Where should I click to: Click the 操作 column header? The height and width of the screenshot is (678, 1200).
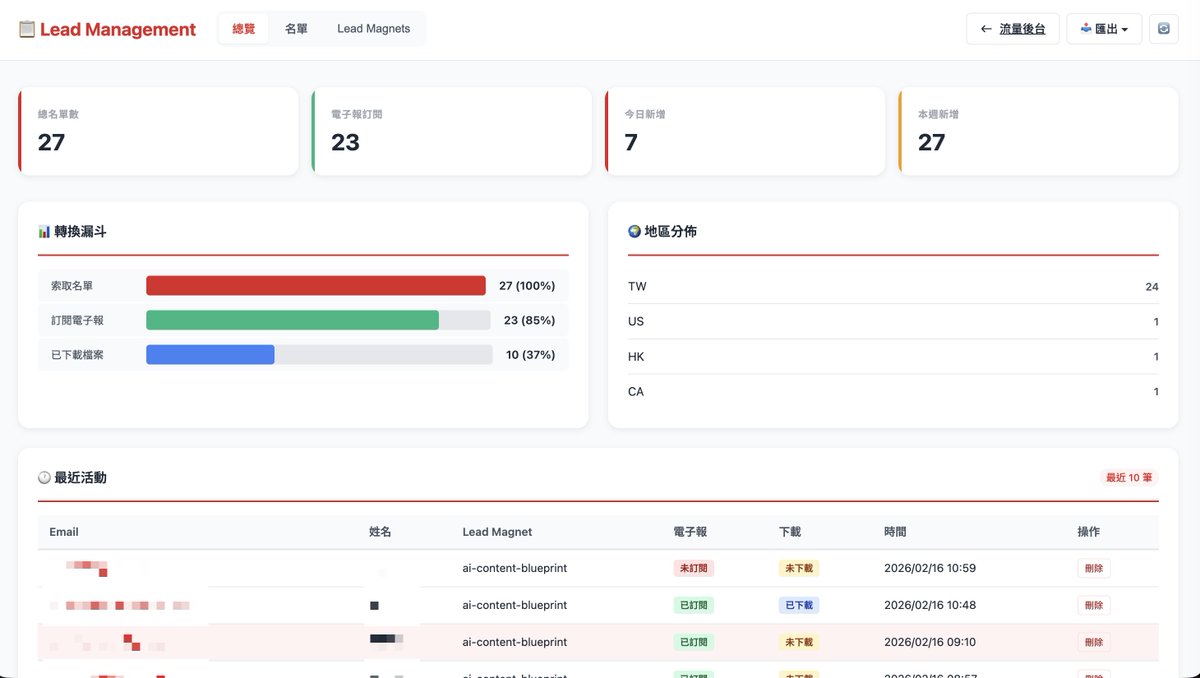1089,532
